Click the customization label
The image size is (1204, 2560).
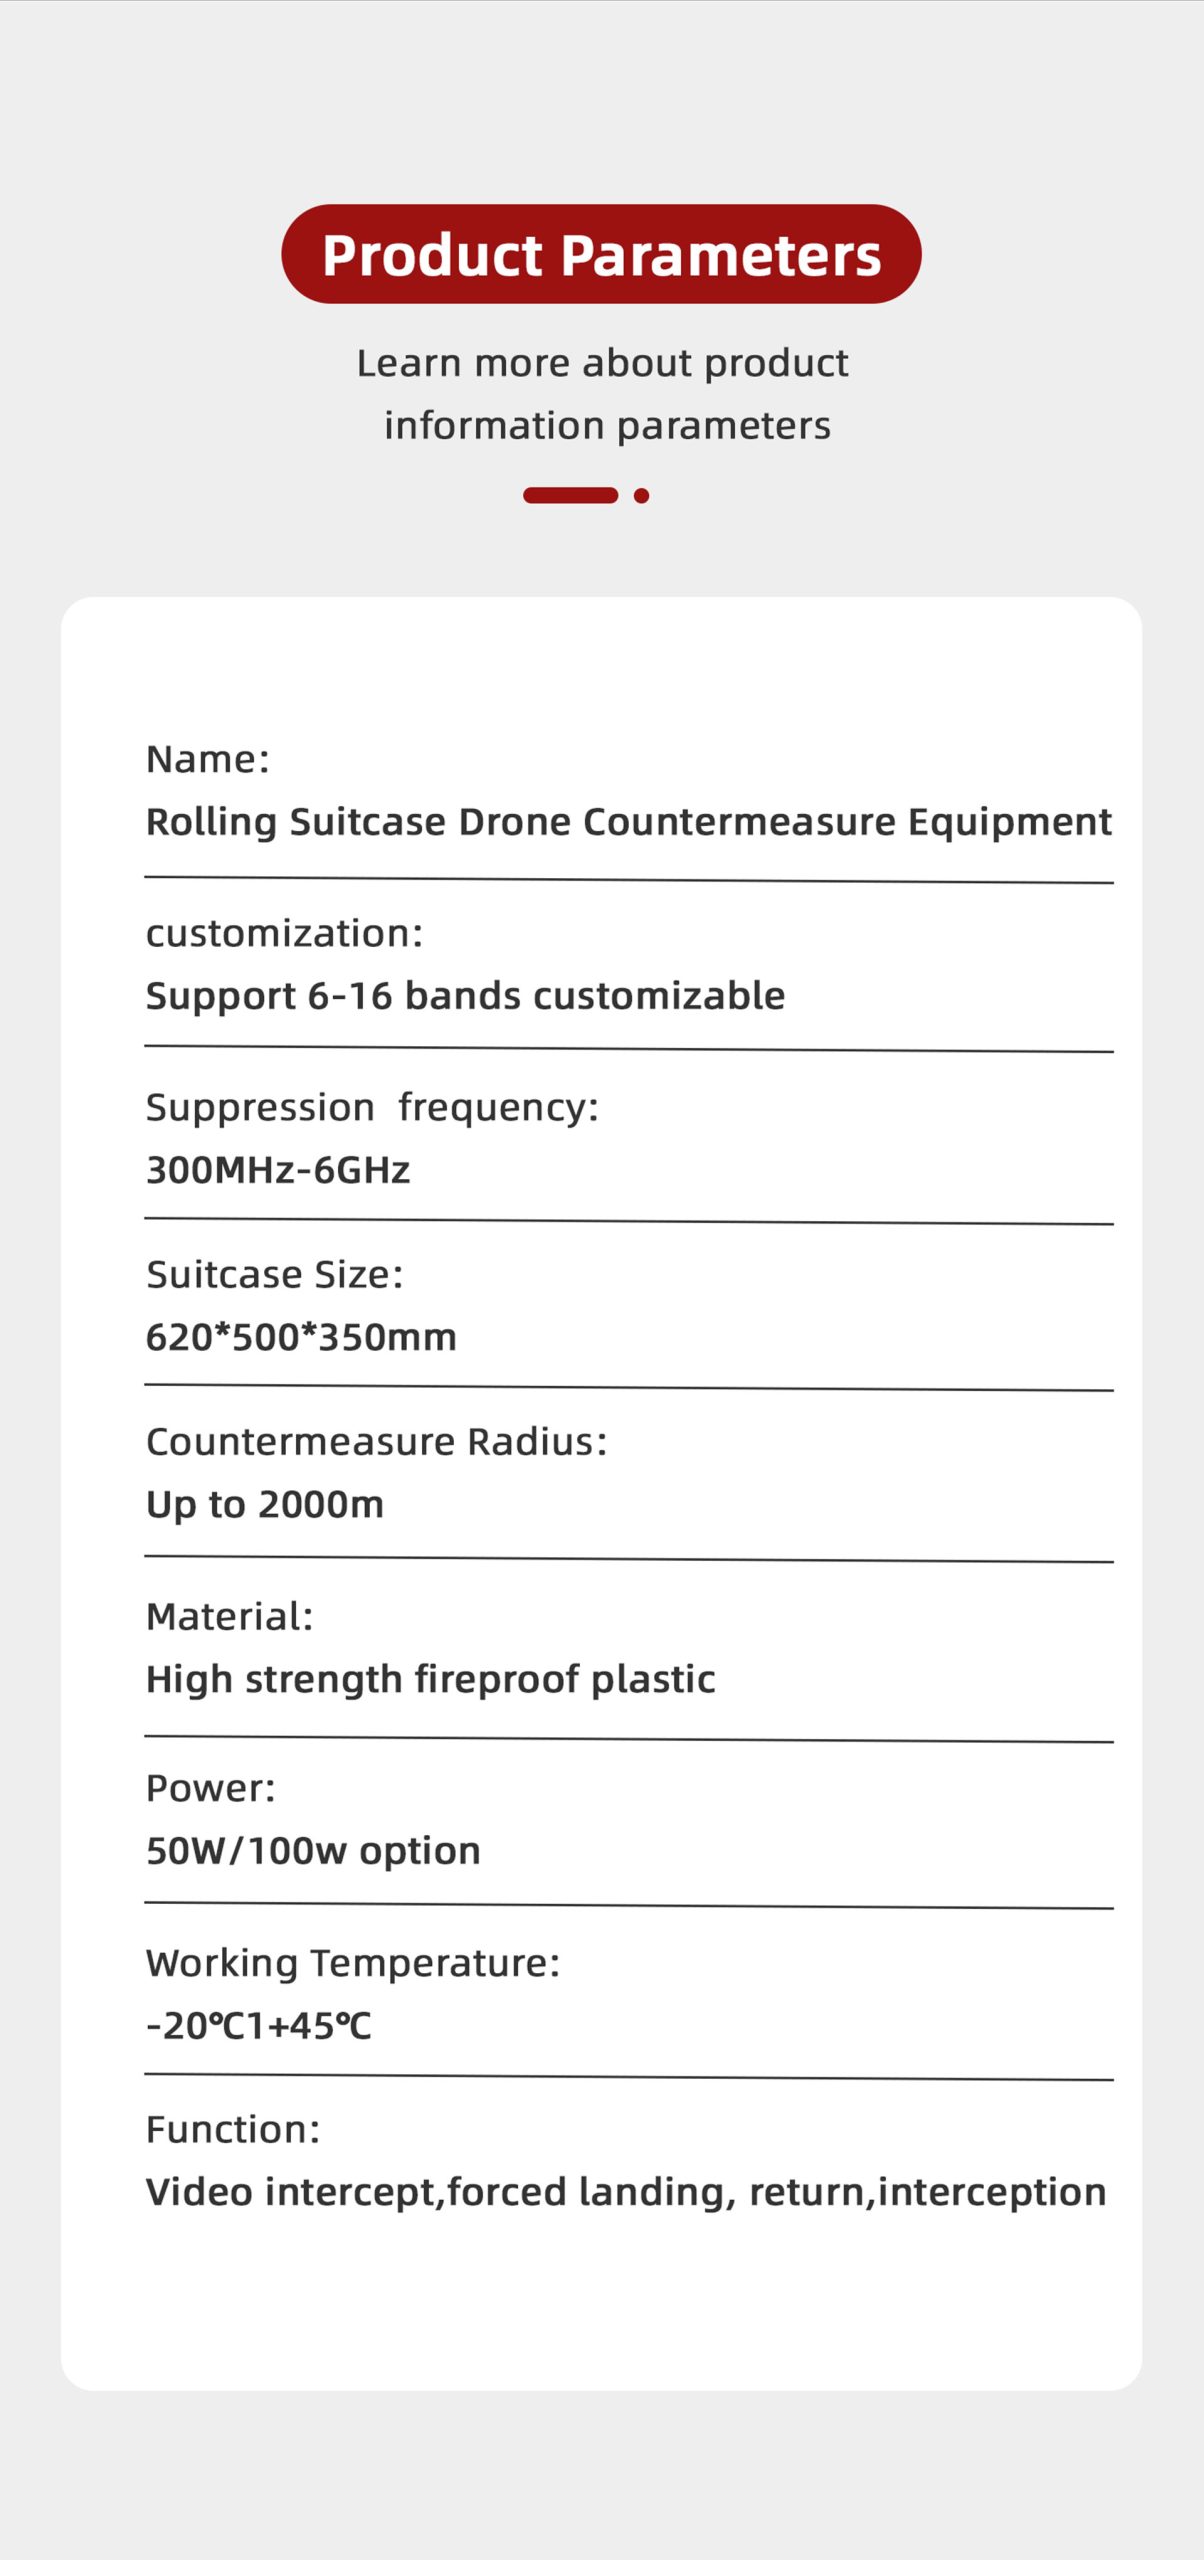(285, 933)
